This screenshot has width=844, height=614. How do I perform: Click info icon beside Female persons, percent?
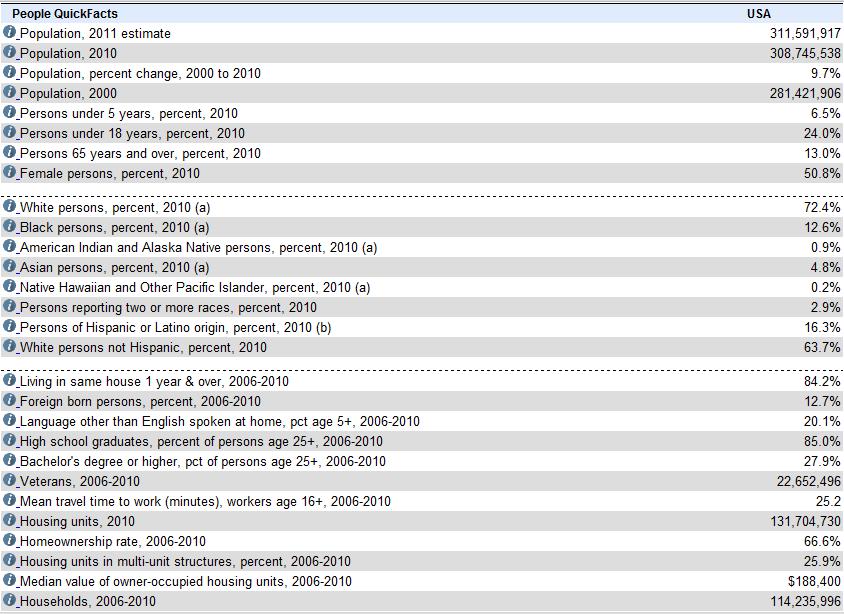pos(9,172)
